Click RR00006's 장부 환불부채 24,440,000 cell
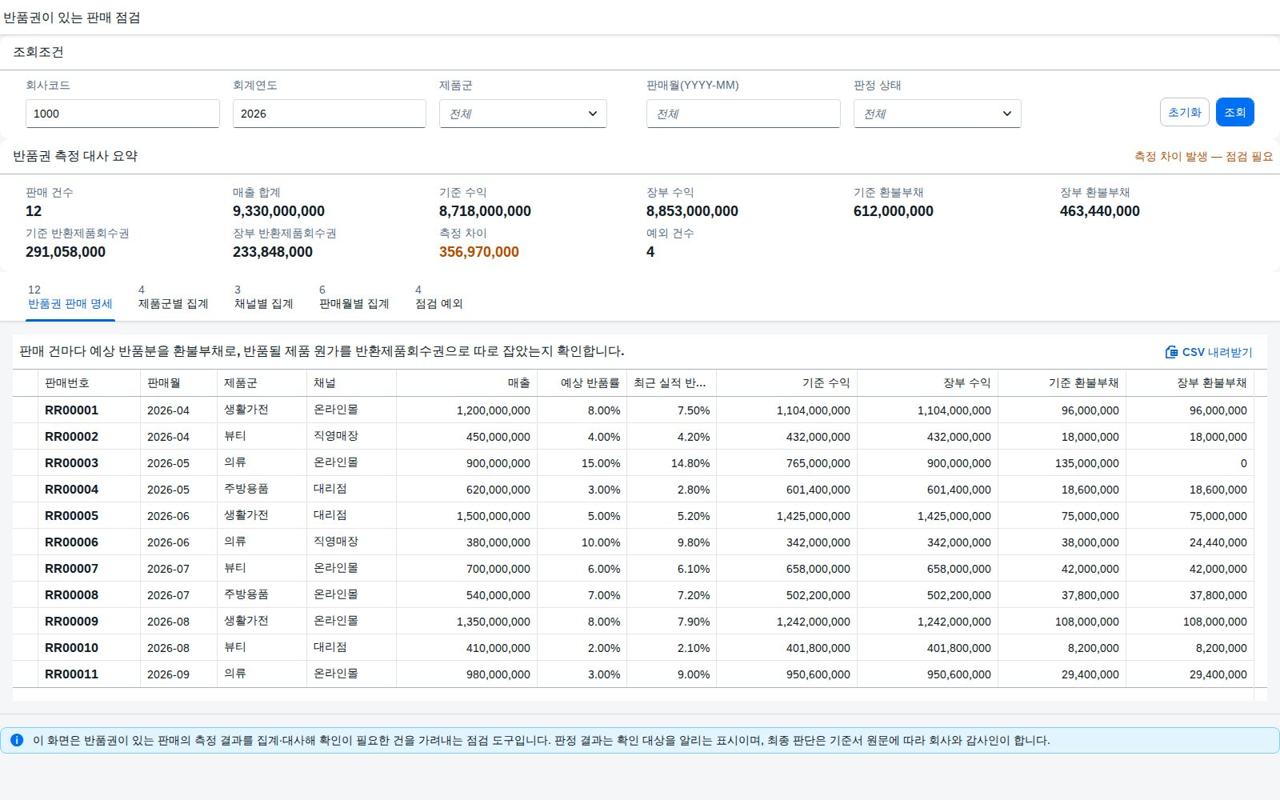This screenshot has width=1280, height=800. point(1190,542)
